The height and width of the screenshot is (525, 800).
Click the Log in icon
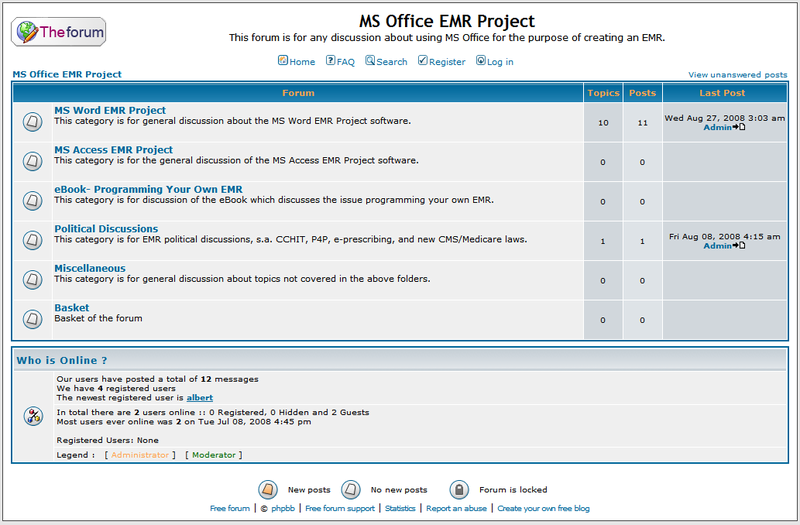(x=481, y=60)
